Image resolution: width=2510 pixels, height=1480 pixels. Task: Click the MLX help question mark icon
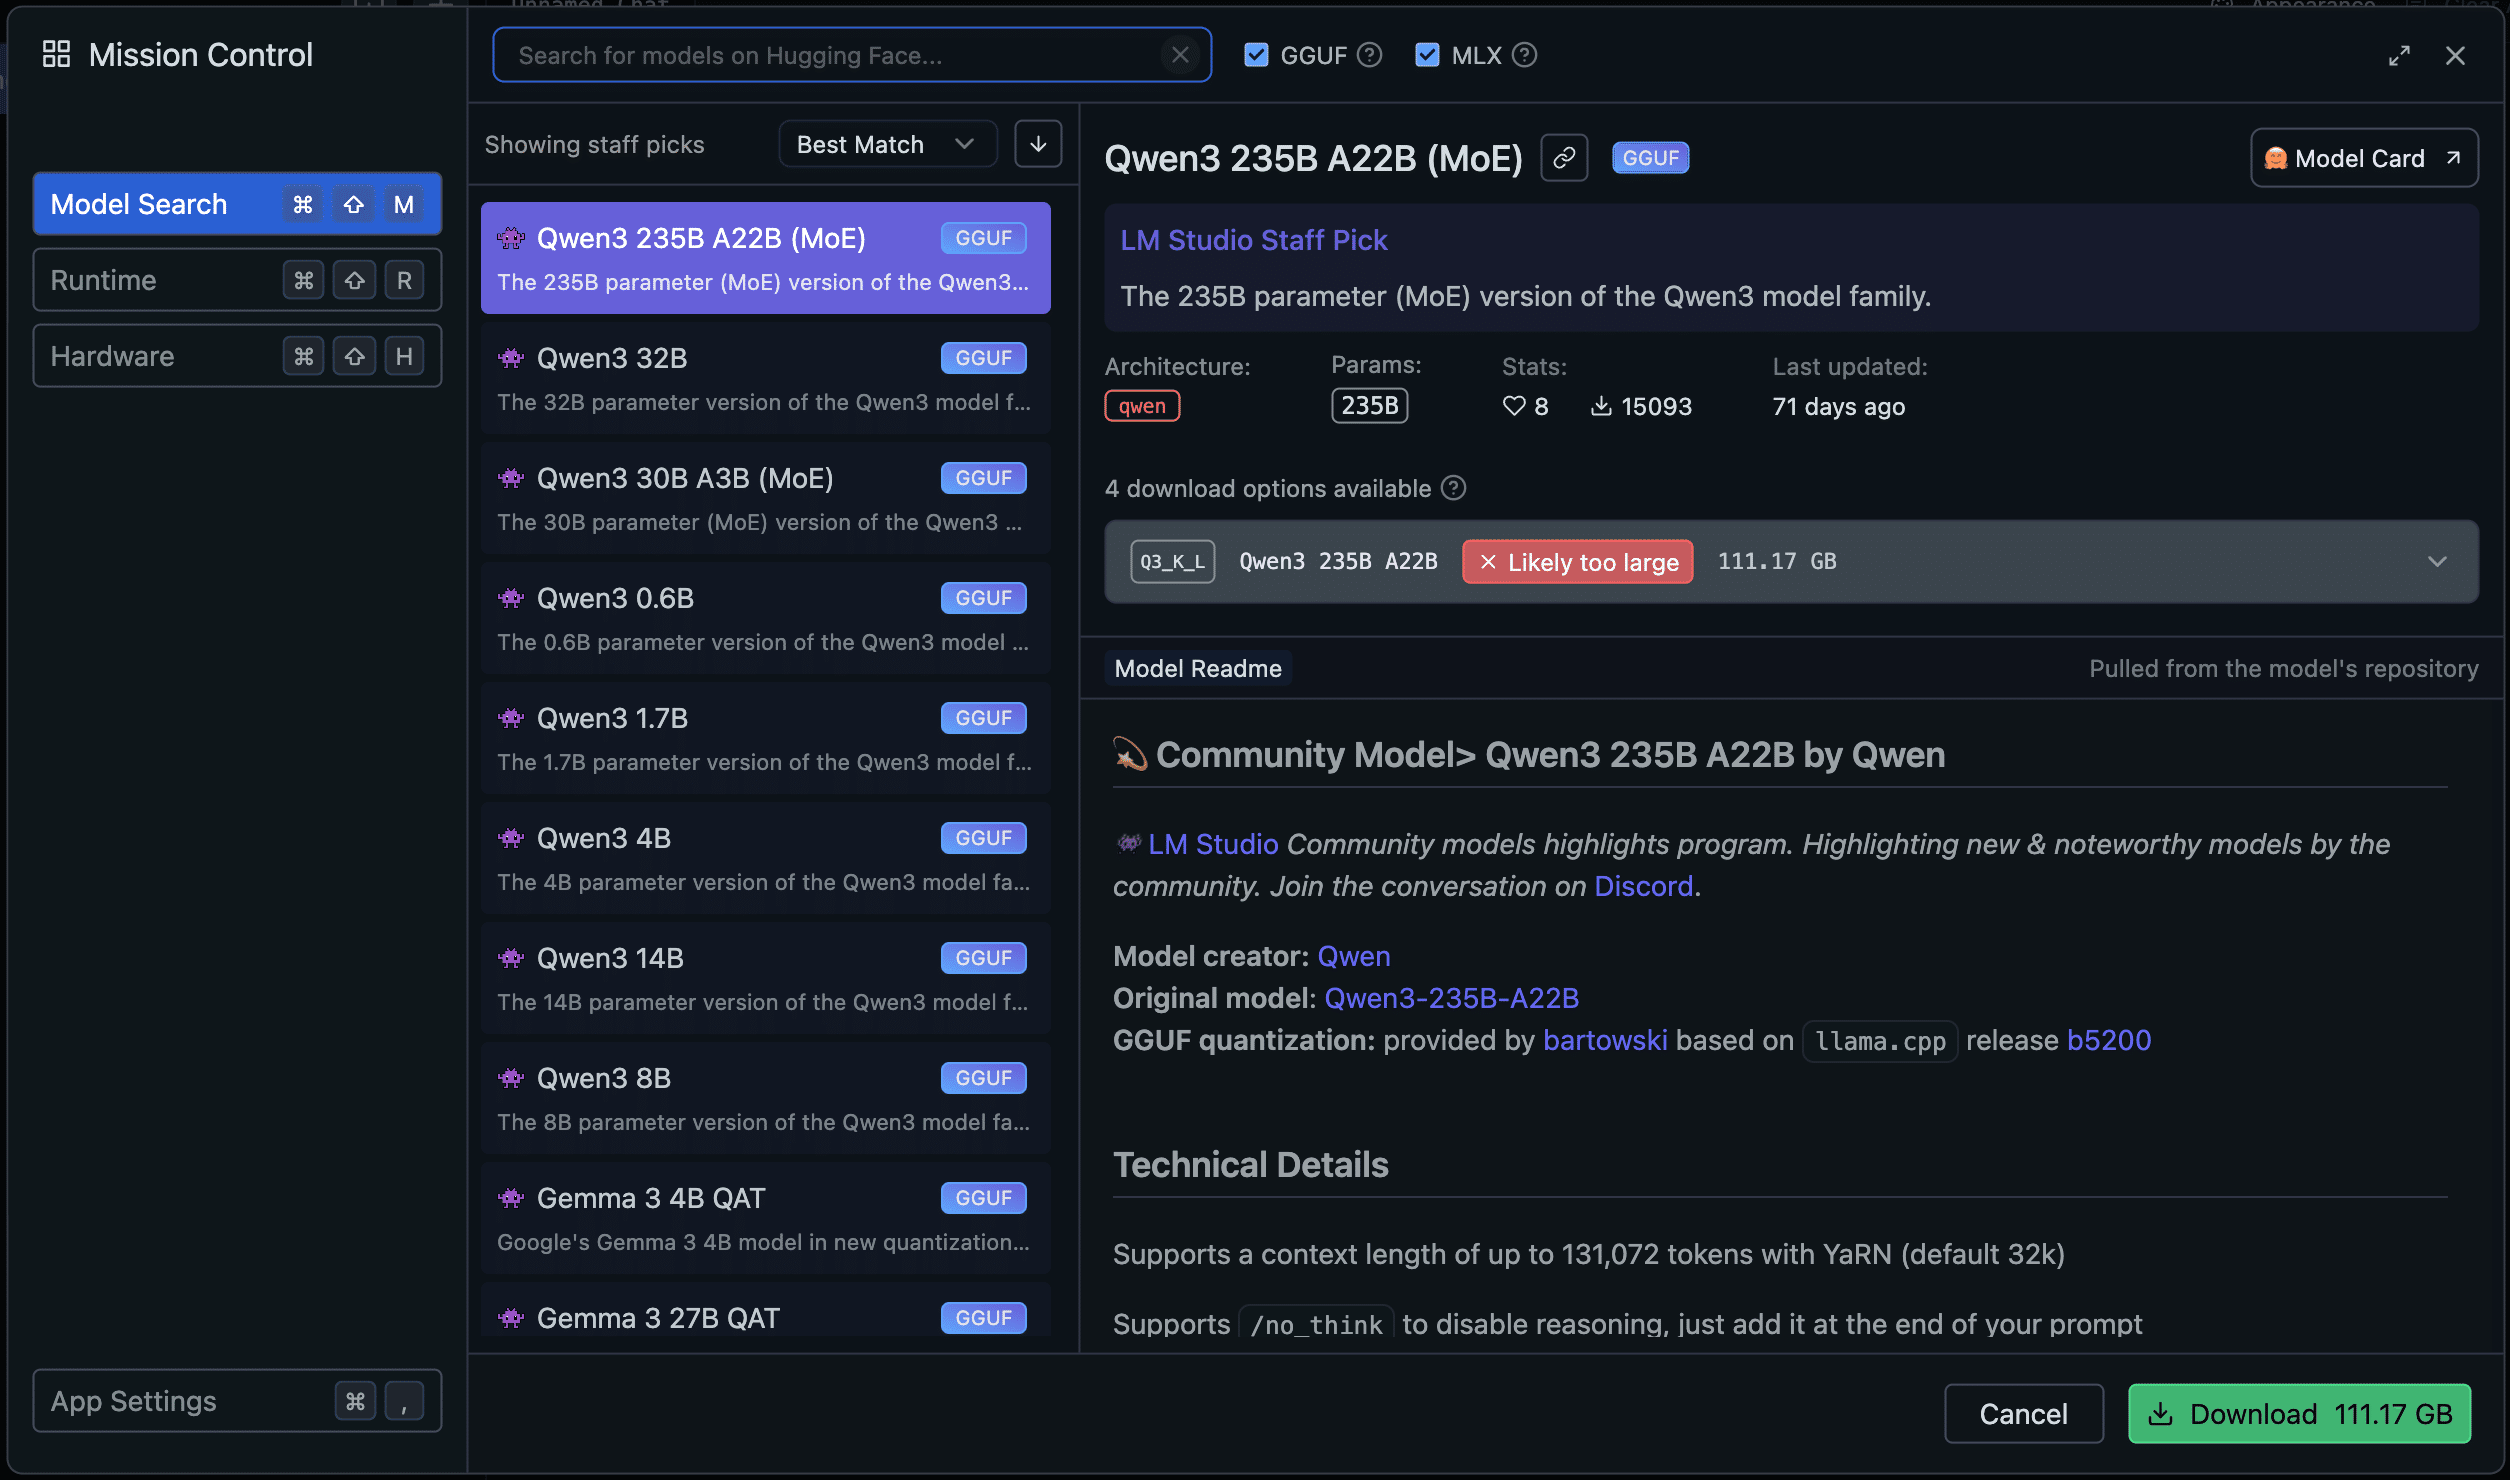point(1524,55)
